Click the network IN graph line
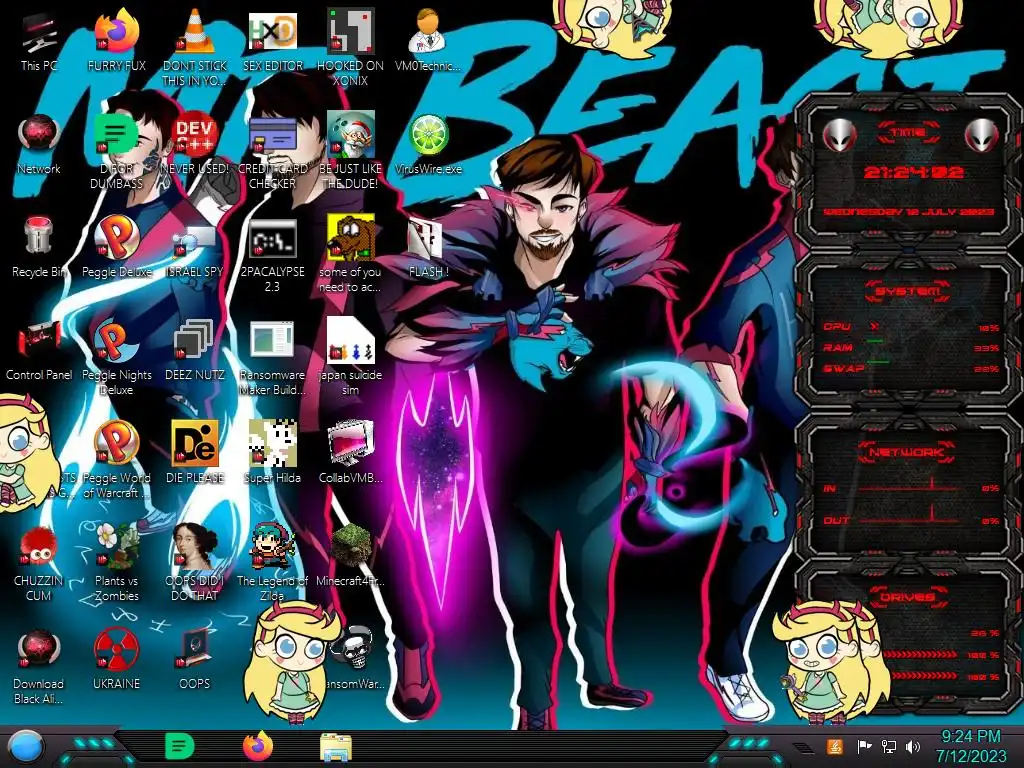Screen dimensions: 1024x768 tap(908, 487)
